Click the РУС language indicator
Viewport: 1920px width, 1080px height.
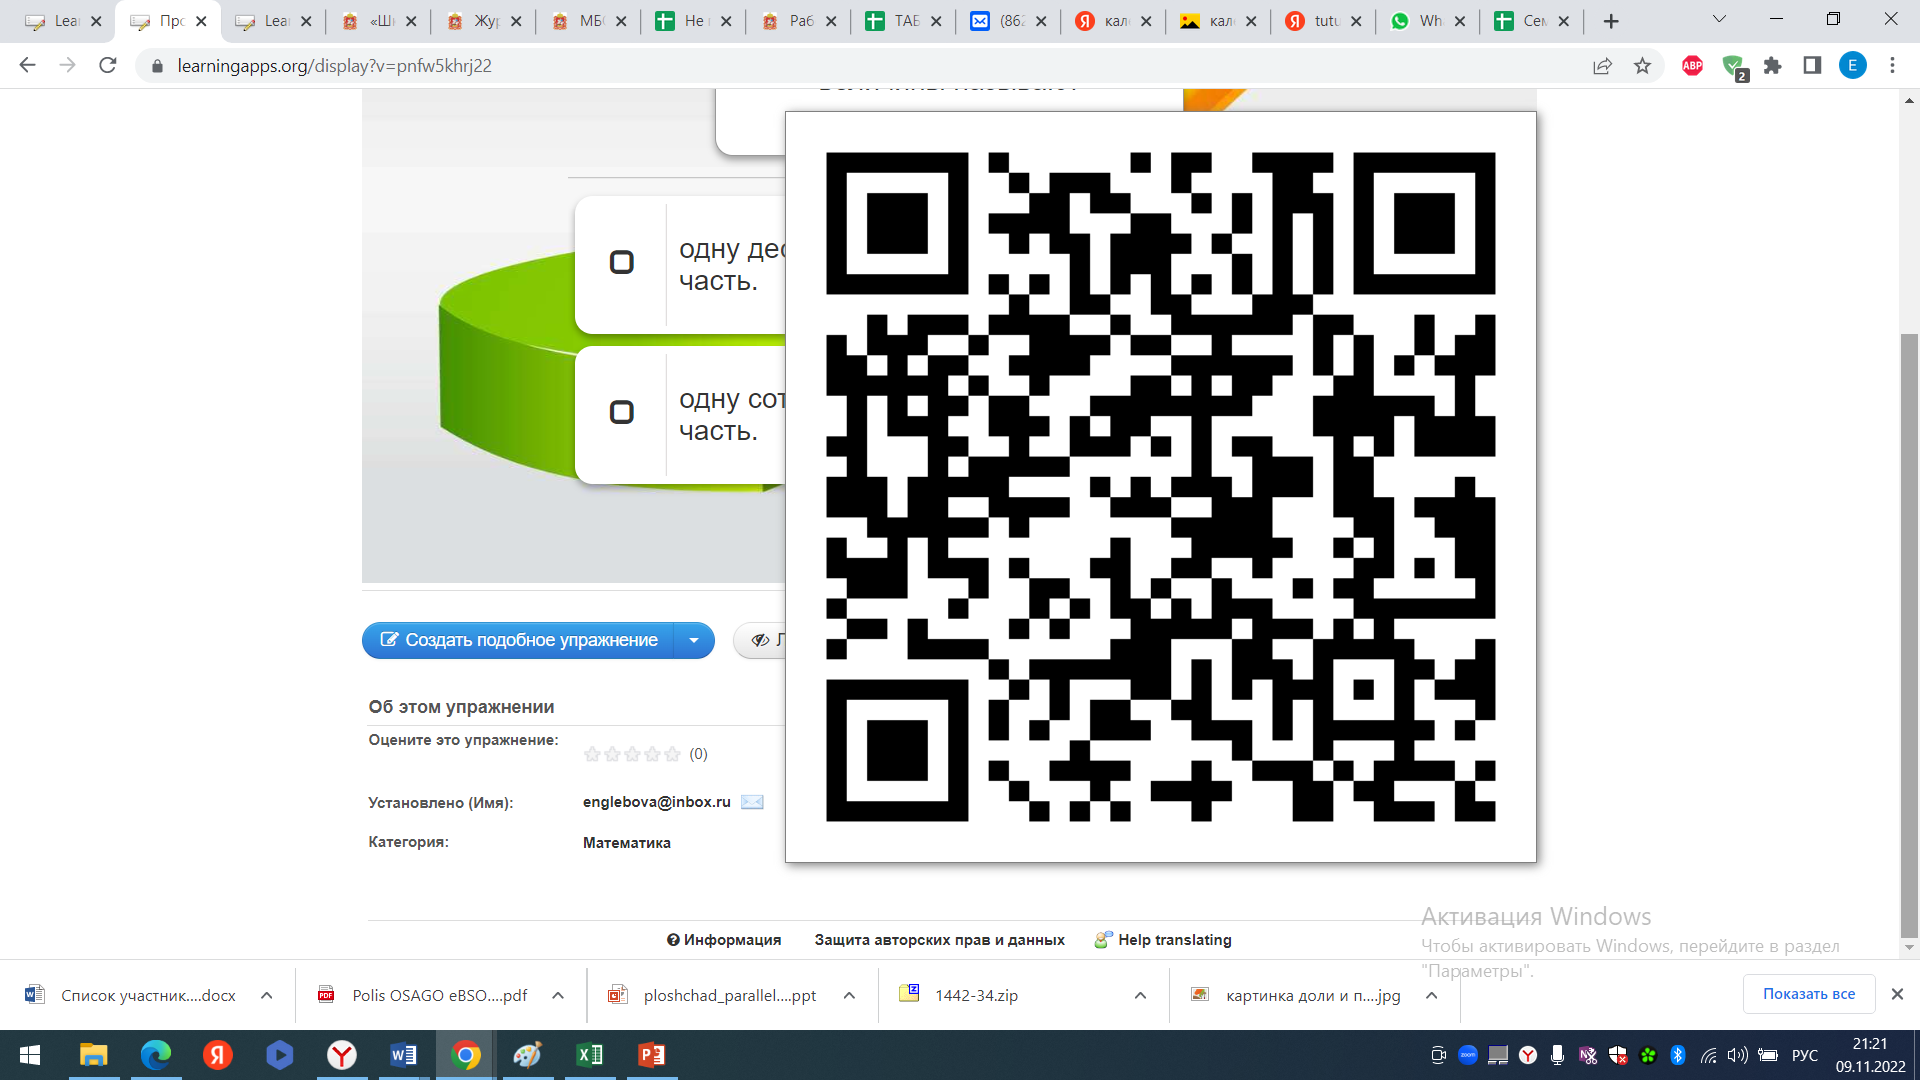(x=1804, y=1055)
